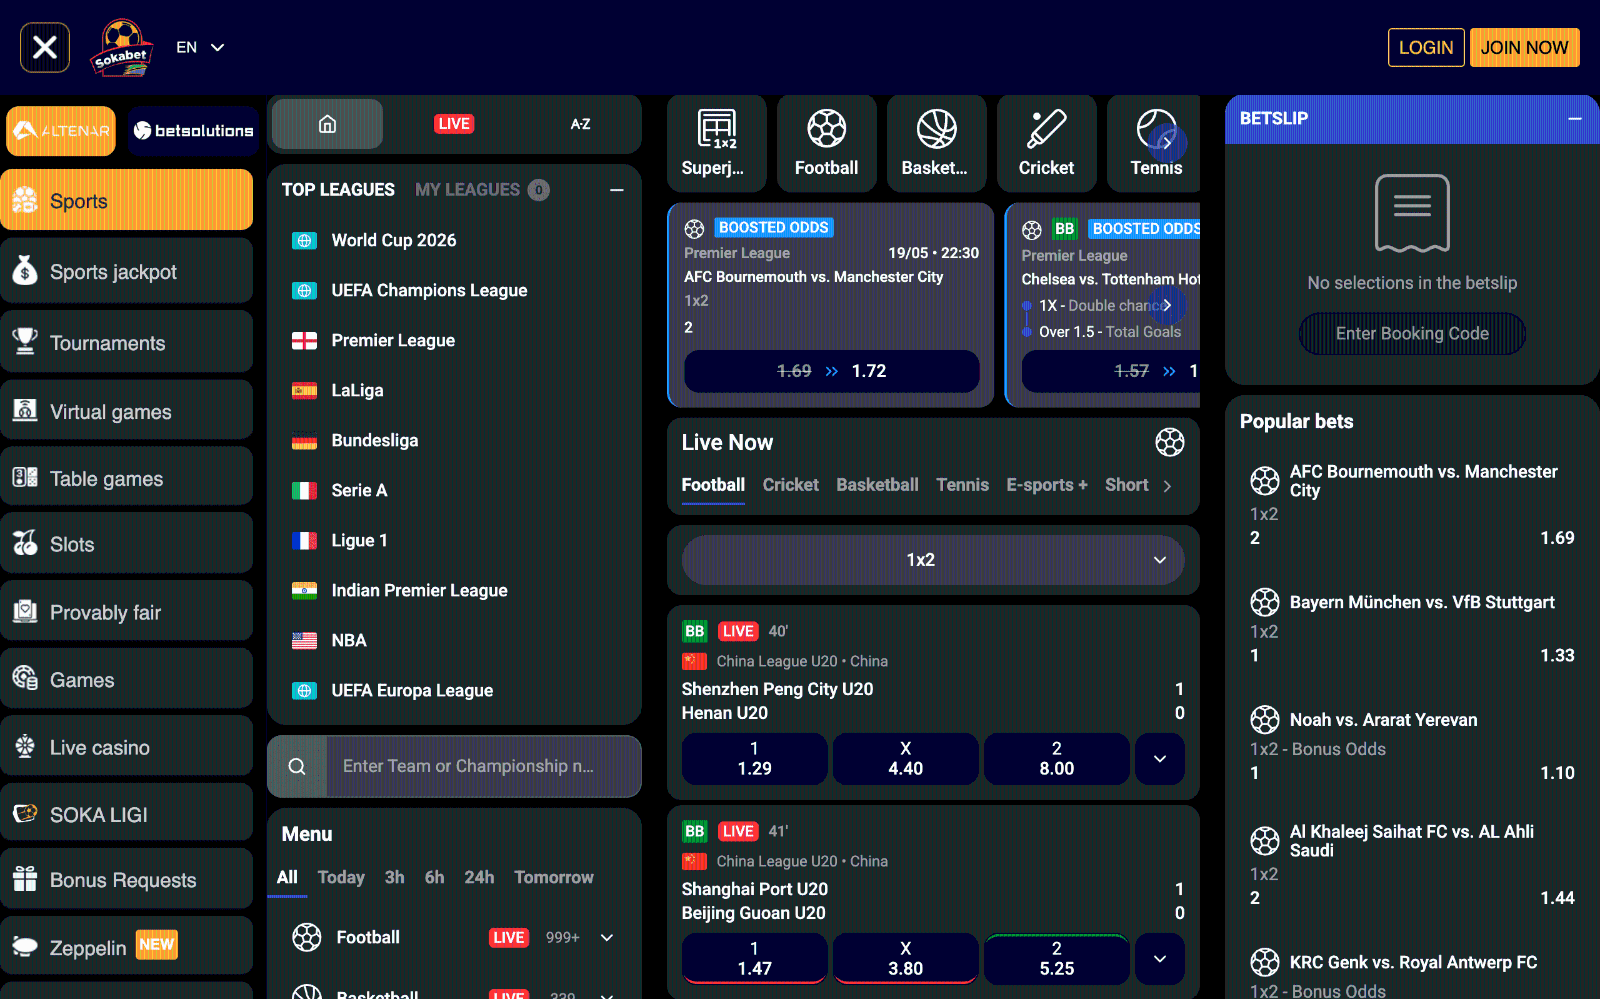Select the Tennis sport icon
This screenshot has width=1600, height=999.
pyautogui.click(x=1155, y=142)
